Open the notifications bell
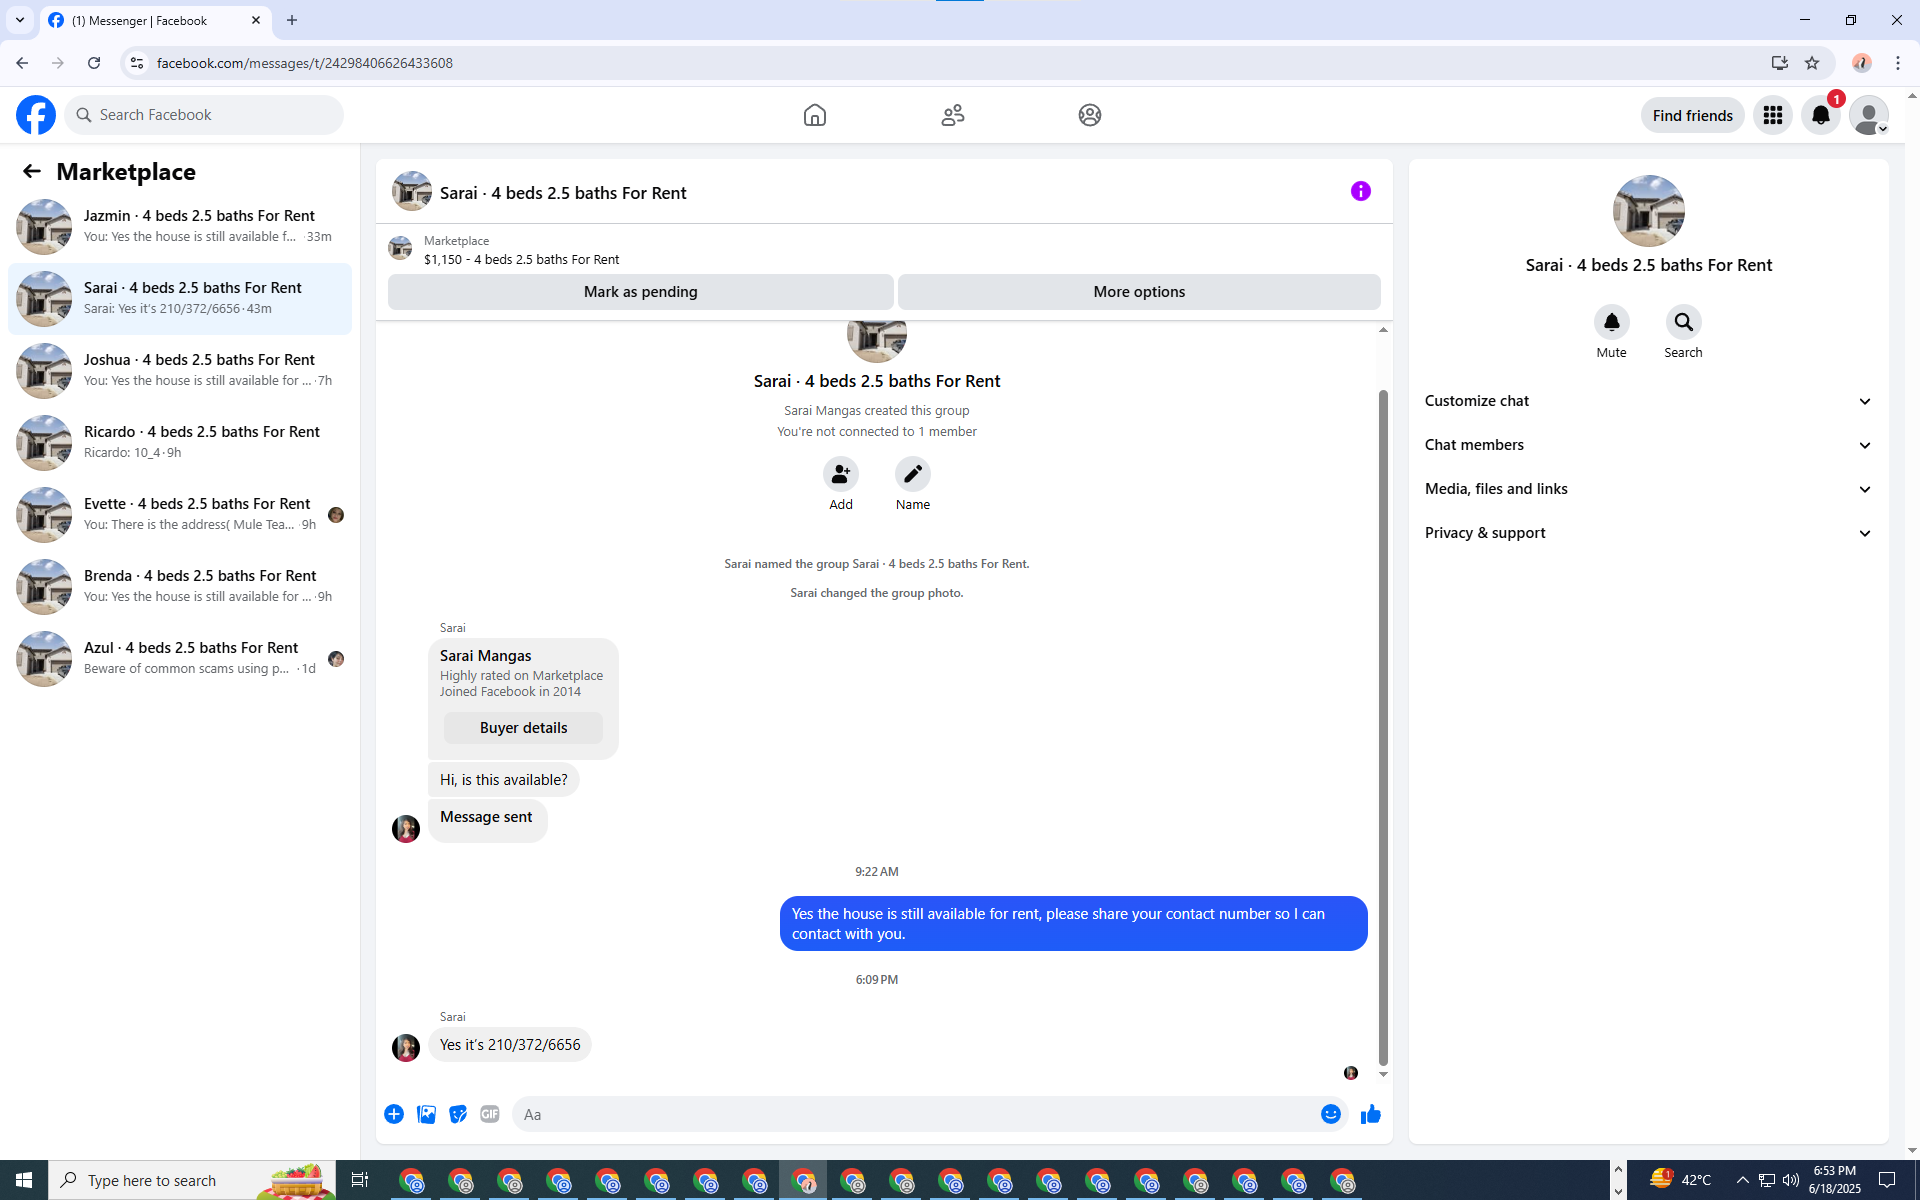 (1821, 115)
